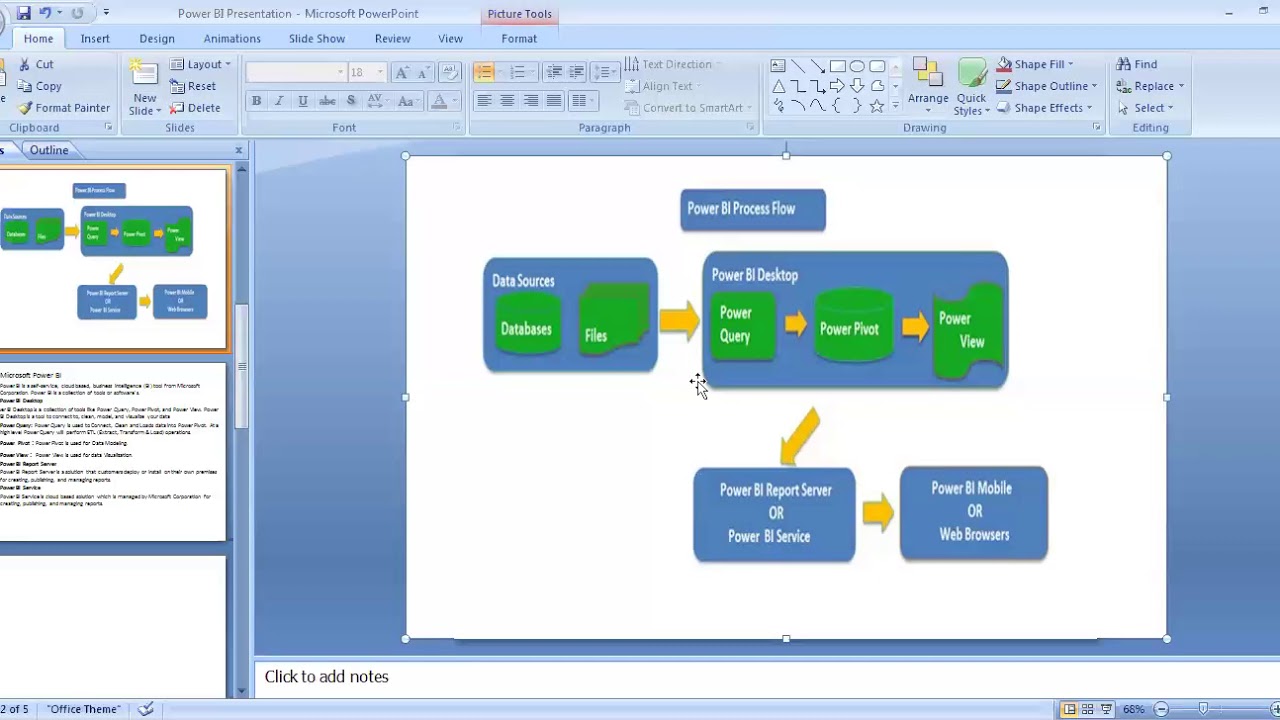Screen dimensions: 1280x720
Task: Open Shape Fill dropdown
Action: point(1036,64)
